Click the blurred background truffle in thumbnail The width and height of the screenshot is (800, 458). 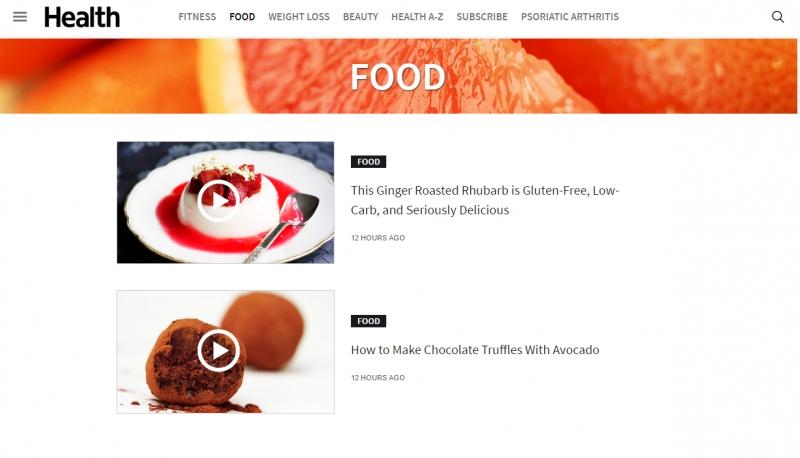click(x=265, y=330)
